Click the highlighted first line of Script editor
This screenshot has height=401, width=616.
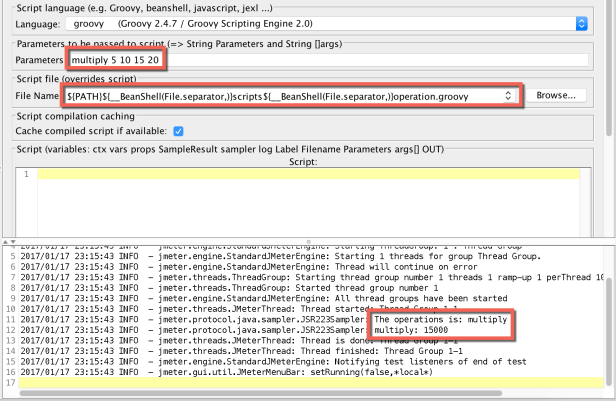[300, 175]
